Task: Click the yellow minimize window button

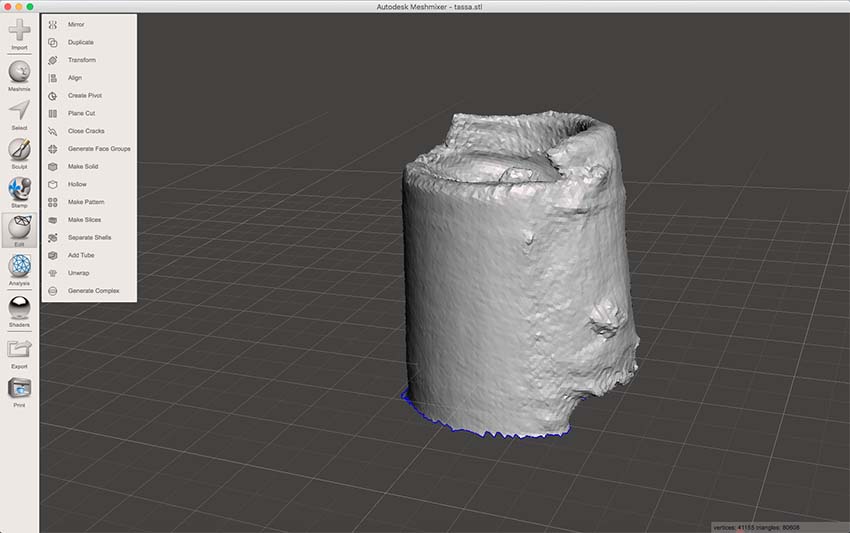Action: point(19,7)
